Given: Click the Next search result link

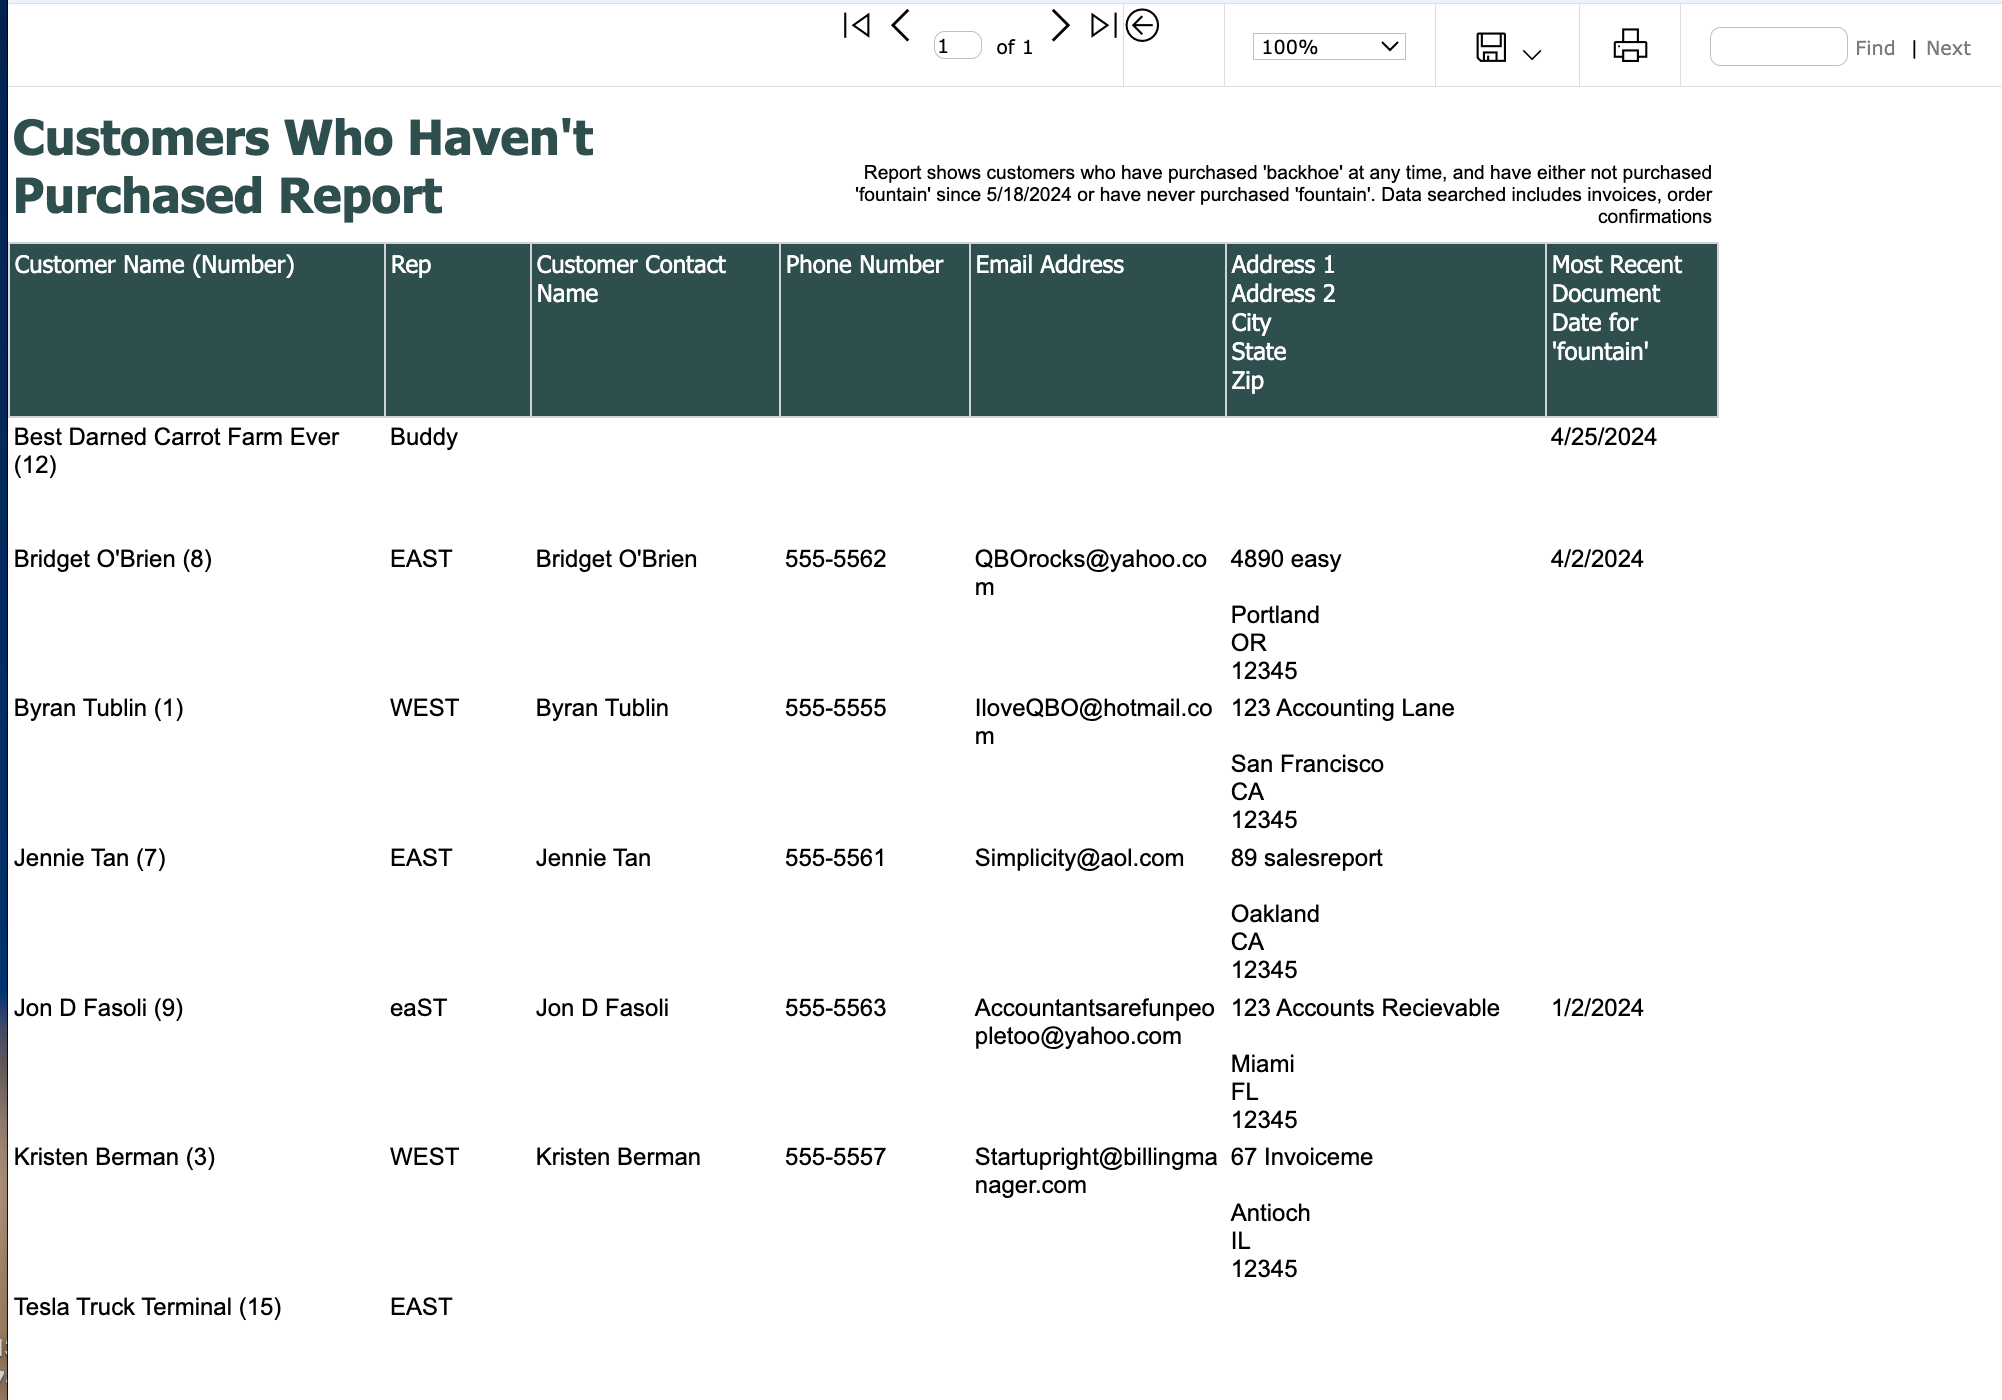Looking at the screenshot, I should click(x=1947, y=48).
